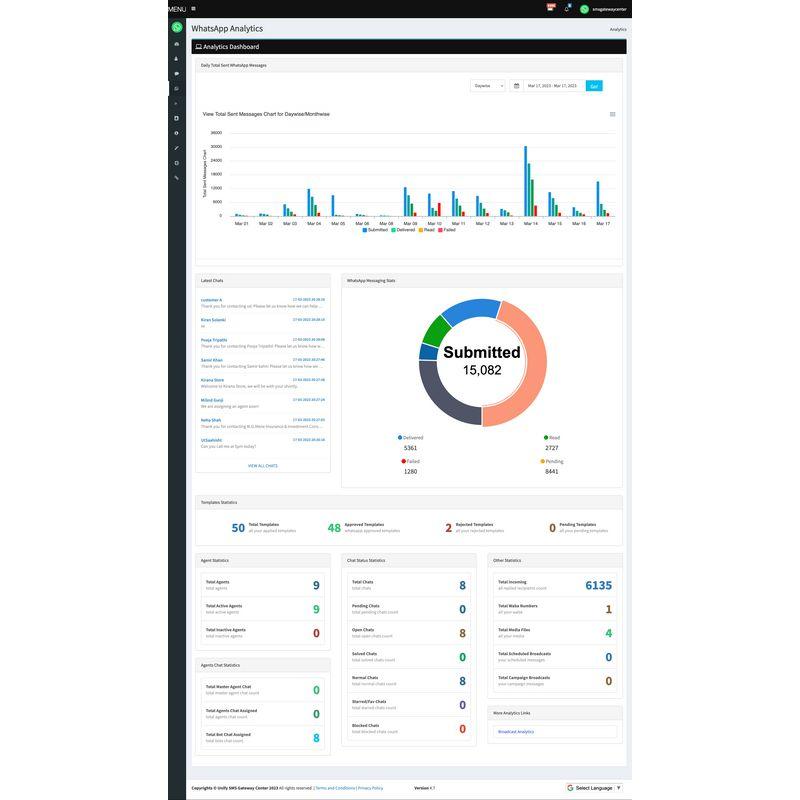The width and height of the screenshot is (800, 800).
Task: Open the Kiran Solanki chat entry
Action: pos(263,323)
